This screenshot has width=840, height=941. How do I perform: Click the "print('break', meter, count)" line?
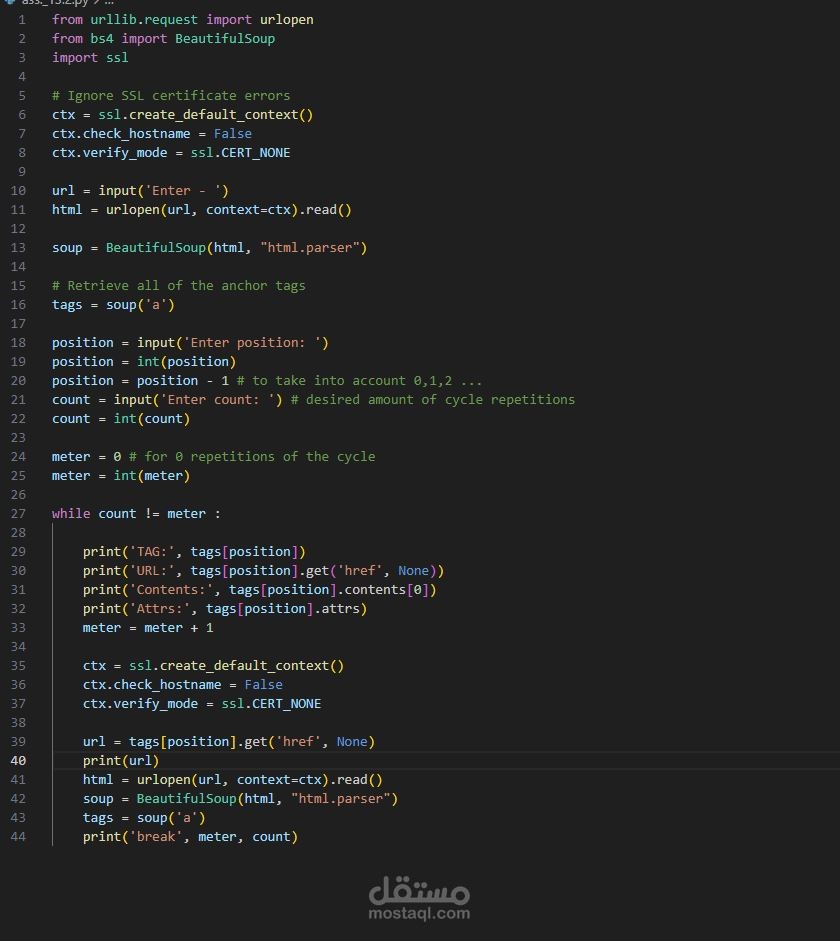coord(190,837)
